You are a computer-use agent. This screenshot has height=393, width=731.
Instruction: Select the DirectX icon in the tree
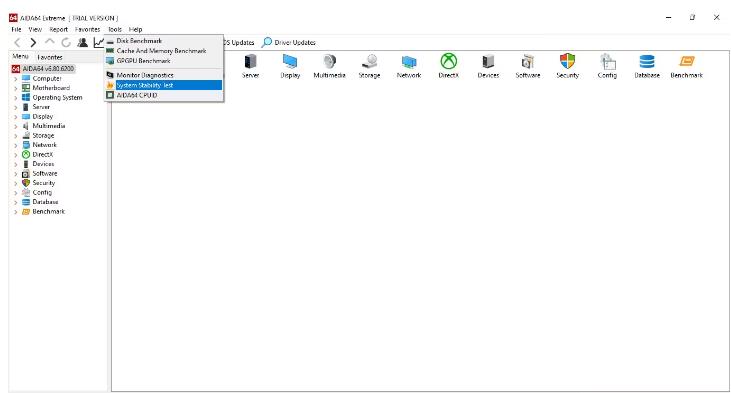coord(26,154)
